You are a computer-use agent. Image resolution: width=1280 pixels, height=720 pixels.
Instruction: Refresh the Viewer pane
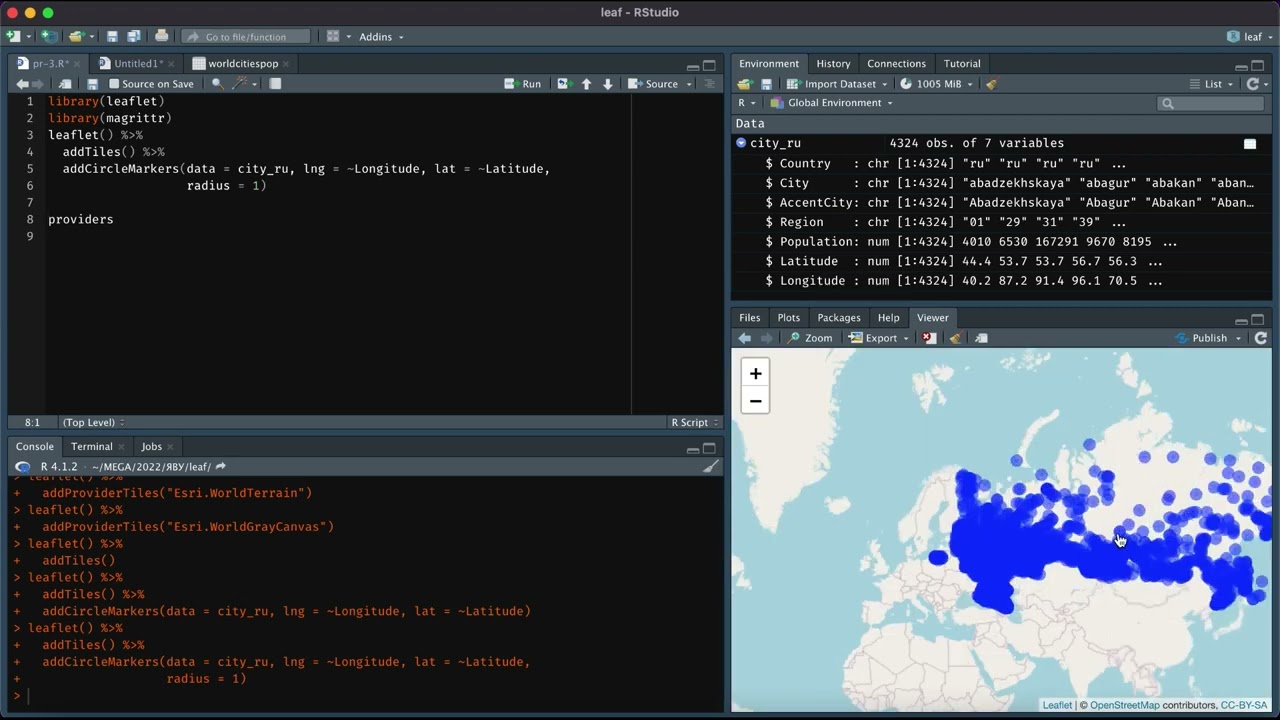click(1261, 338)
